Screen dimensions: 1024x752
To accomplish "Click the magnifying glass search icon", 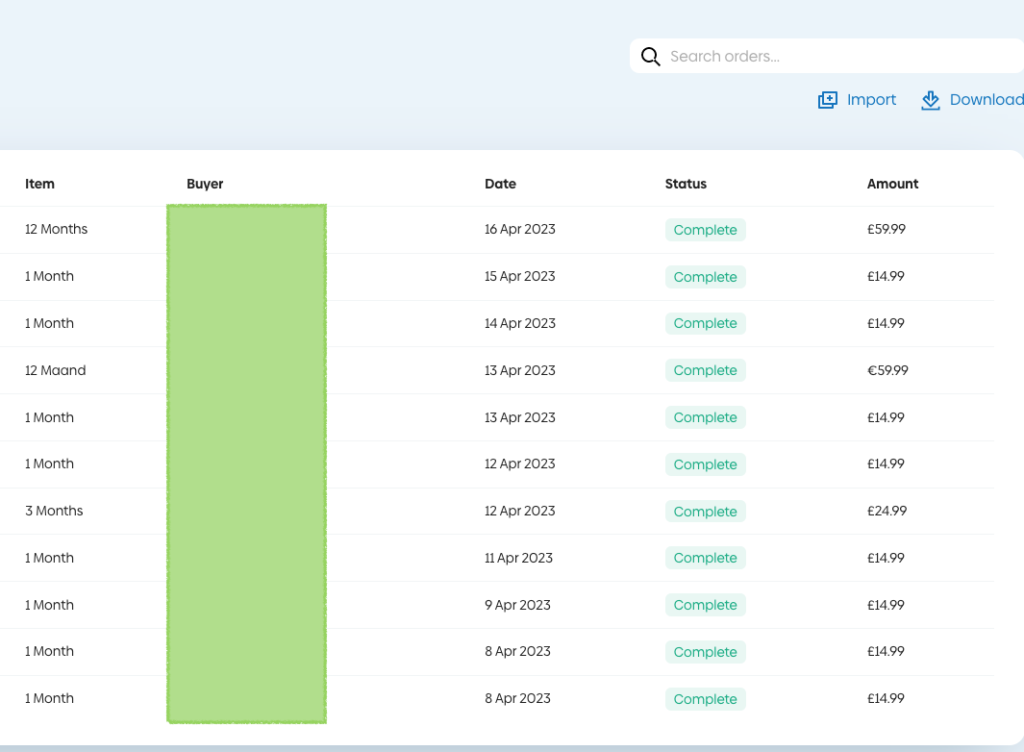I will (x=650, y=57).
